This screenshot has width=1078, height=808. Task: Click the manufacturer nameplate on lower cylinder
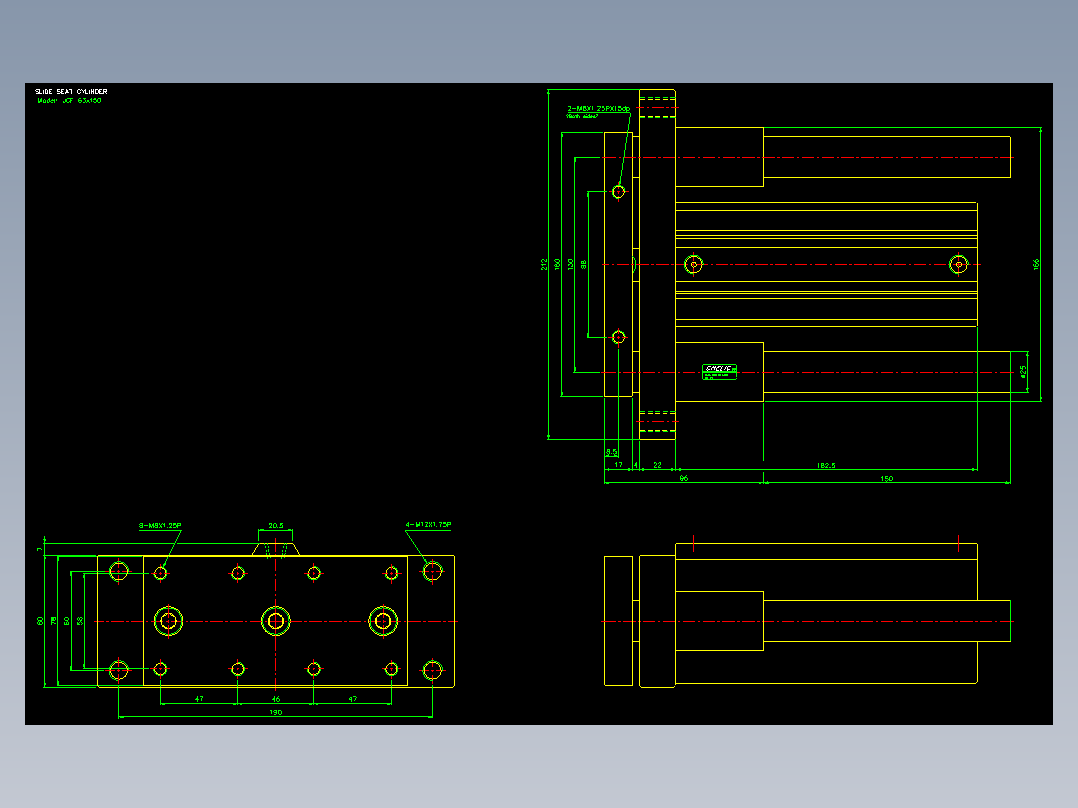[719, 372]
